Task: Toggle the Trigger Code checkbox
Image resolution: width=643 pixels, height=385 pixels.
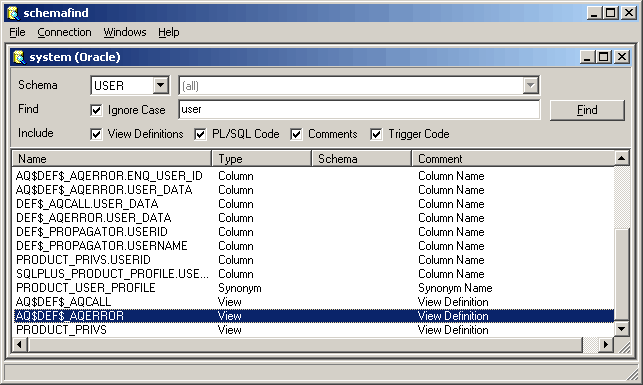Action: [376, 134]
